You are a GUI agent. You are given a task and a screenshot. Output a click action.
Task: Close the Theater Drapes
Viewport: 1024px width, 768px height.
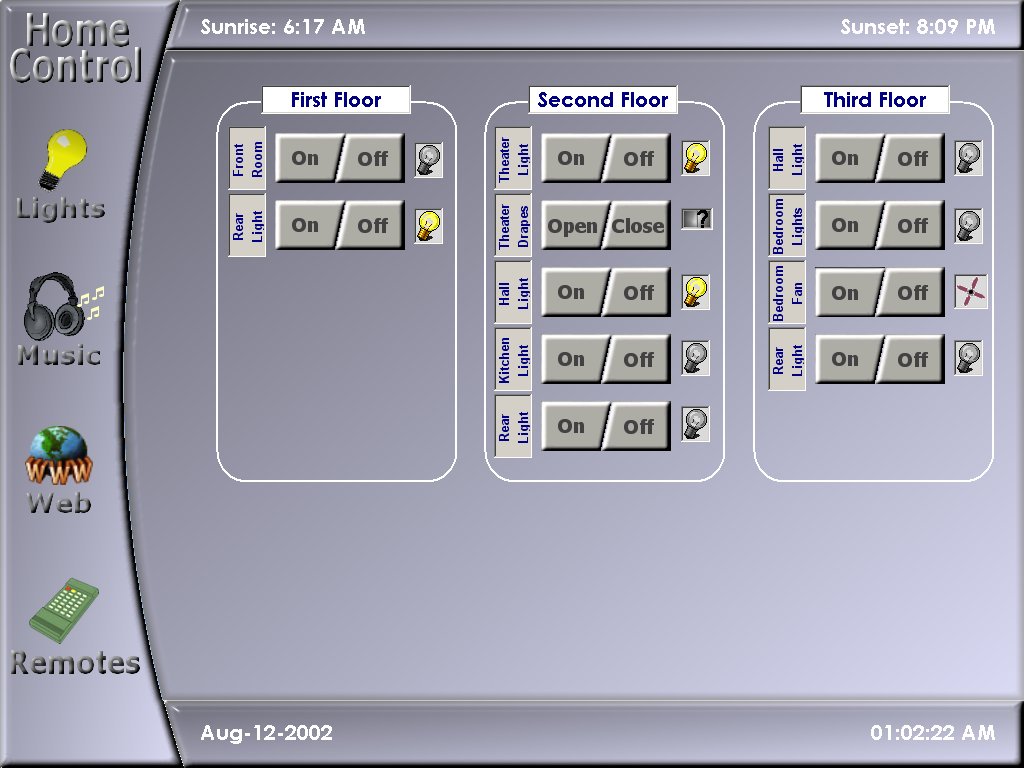pyautogui.click(x=639, y=226)
